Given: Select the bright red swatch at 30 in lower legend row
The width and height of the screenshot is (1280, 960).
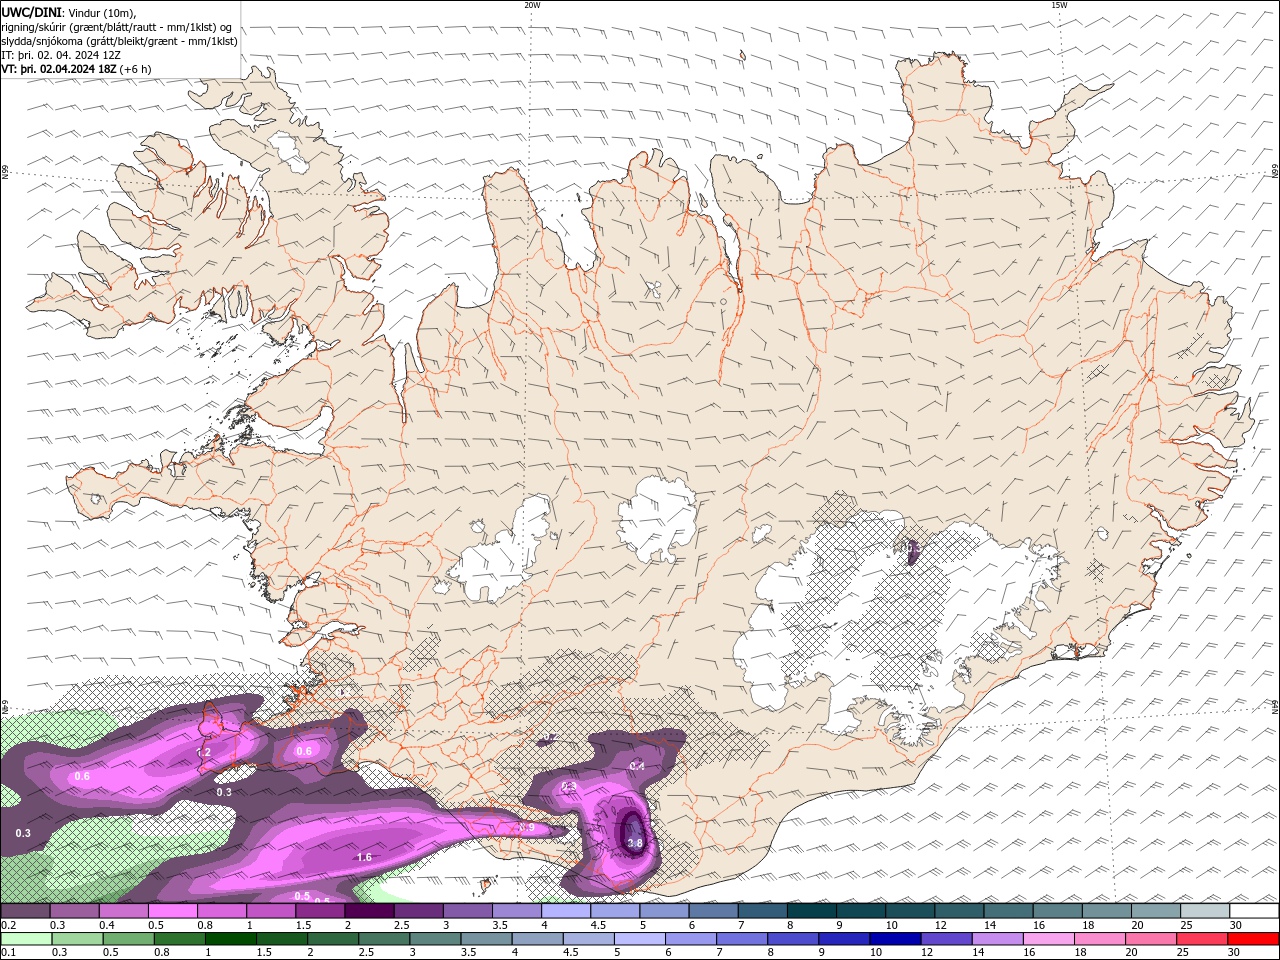Looking at the screenshot, I should (x=1253, y=939).
